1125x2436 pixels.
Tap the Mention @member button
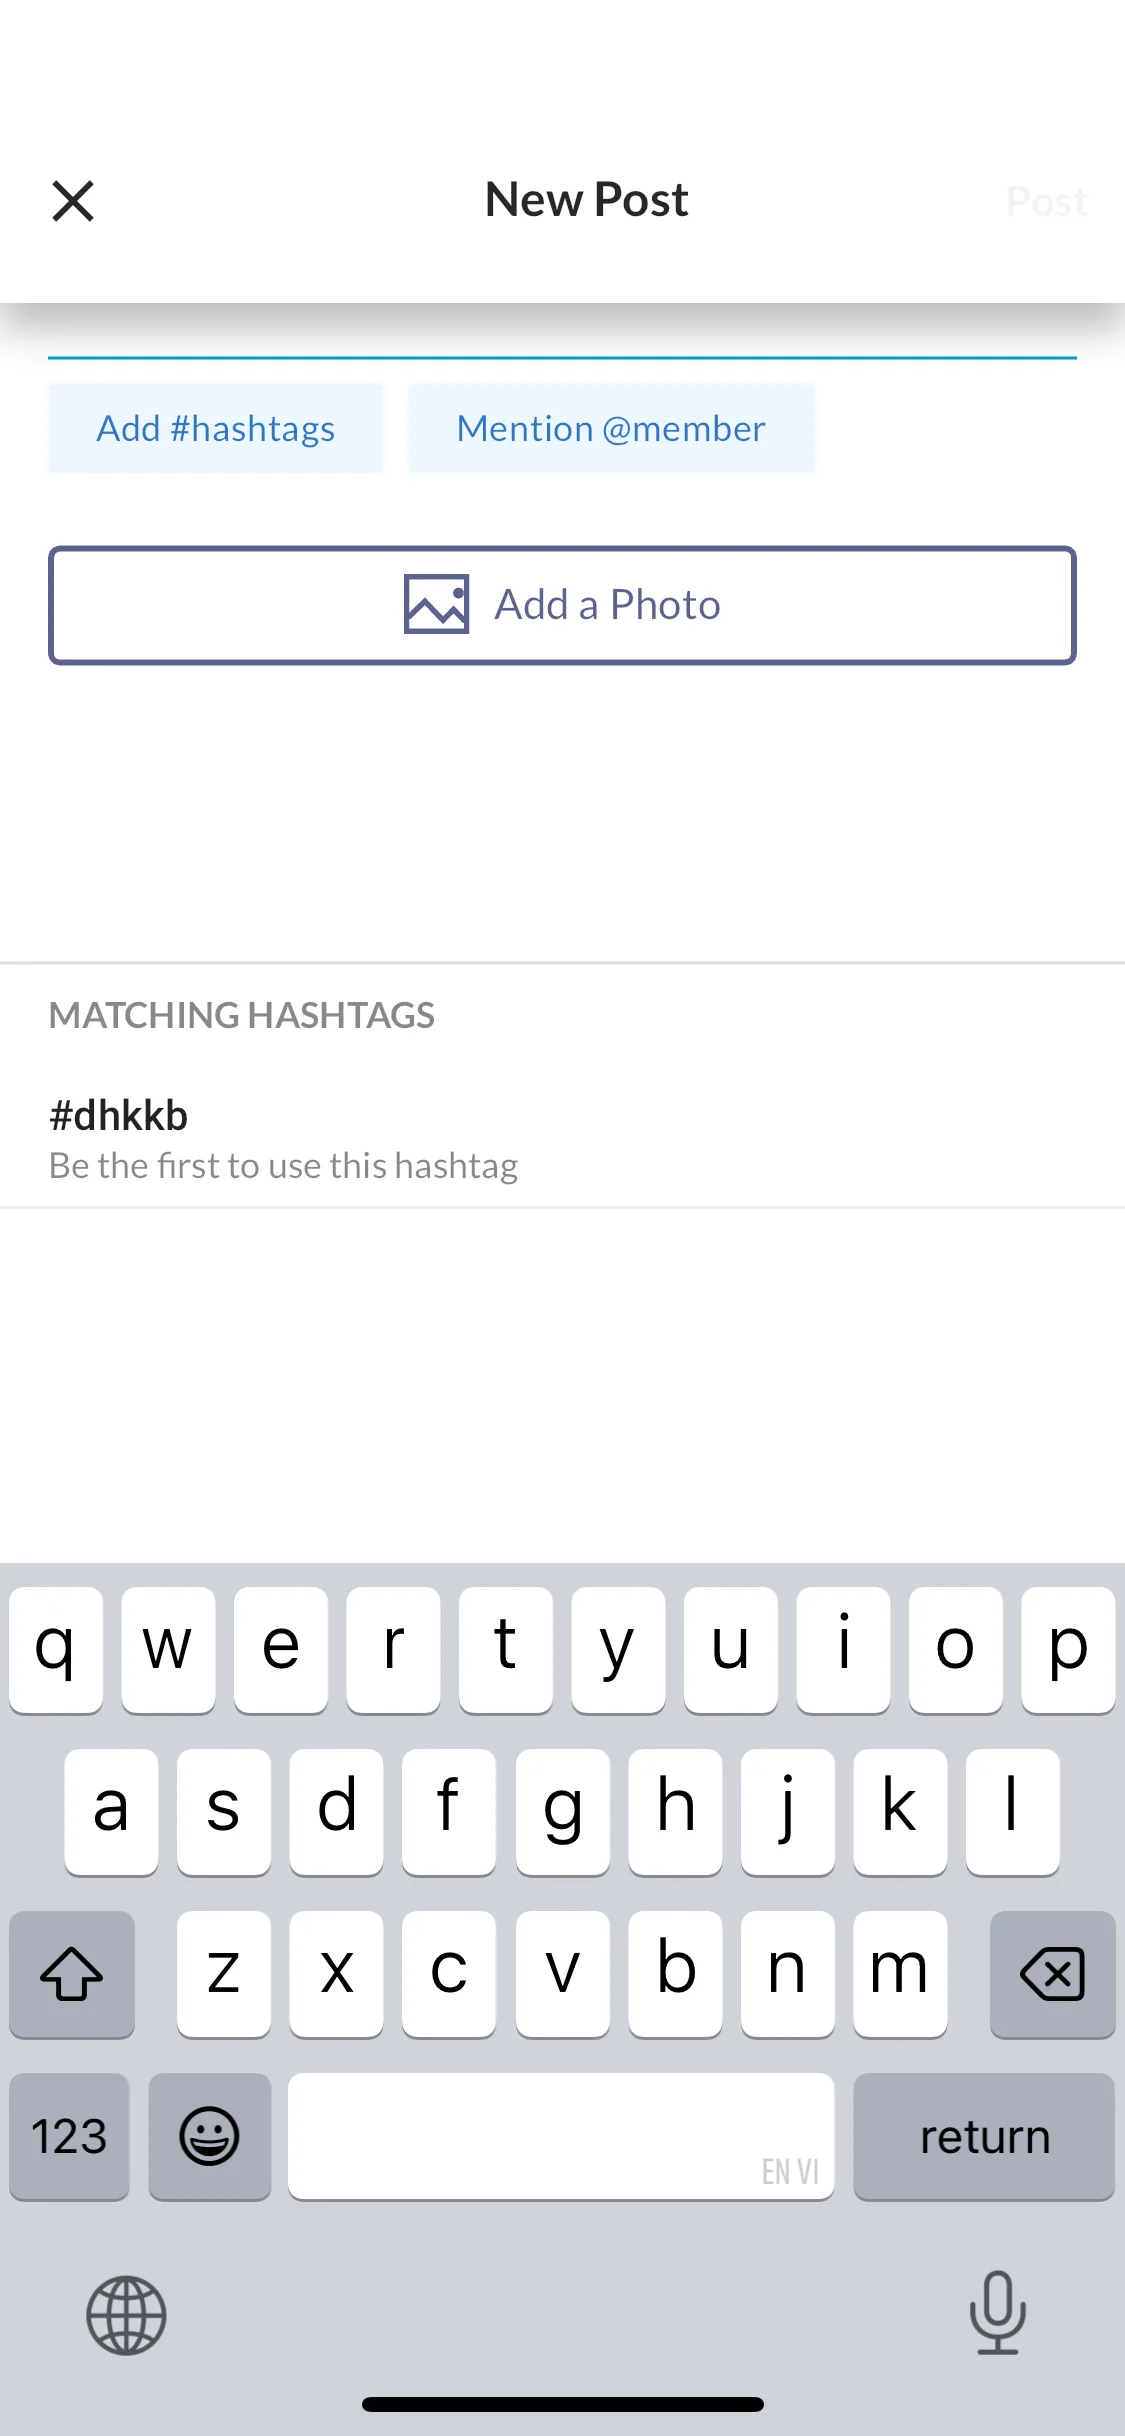pyautogui.click(x=611, y=428)
